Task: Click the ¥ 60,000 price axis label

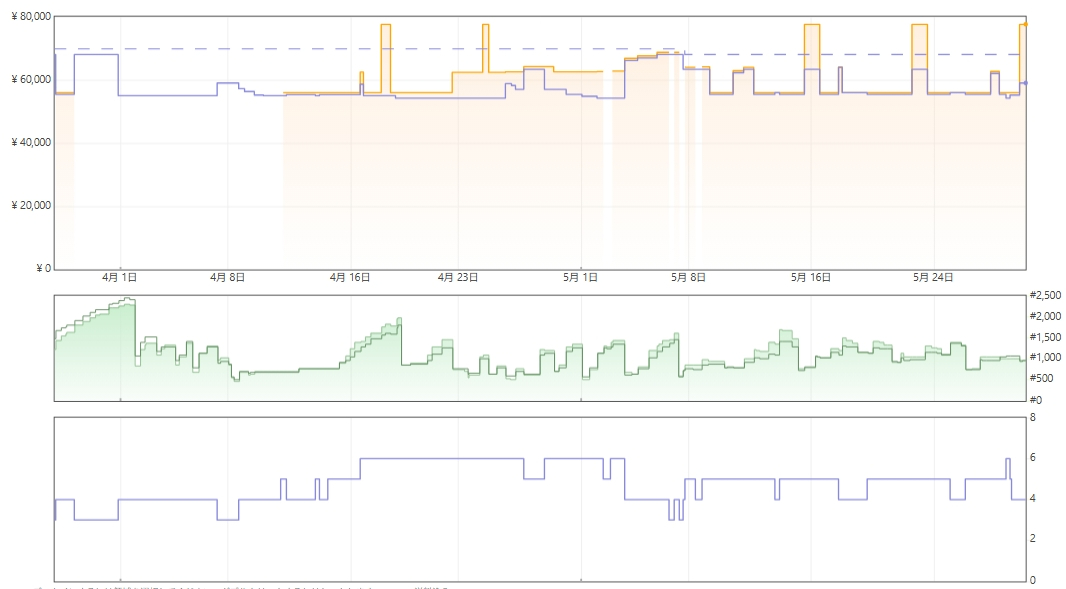Action: click(x=31, y=80)
